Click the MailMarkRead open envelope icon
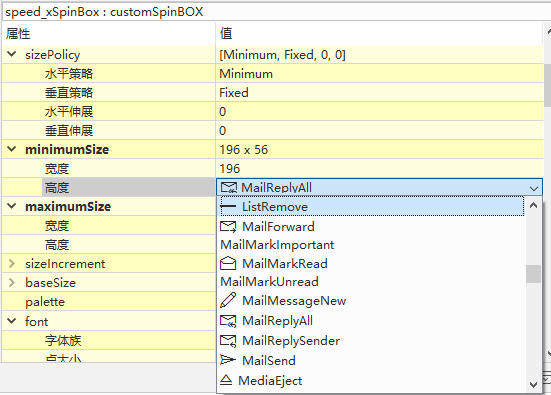Viewport: 551px width, 395px height. [228, 264]
